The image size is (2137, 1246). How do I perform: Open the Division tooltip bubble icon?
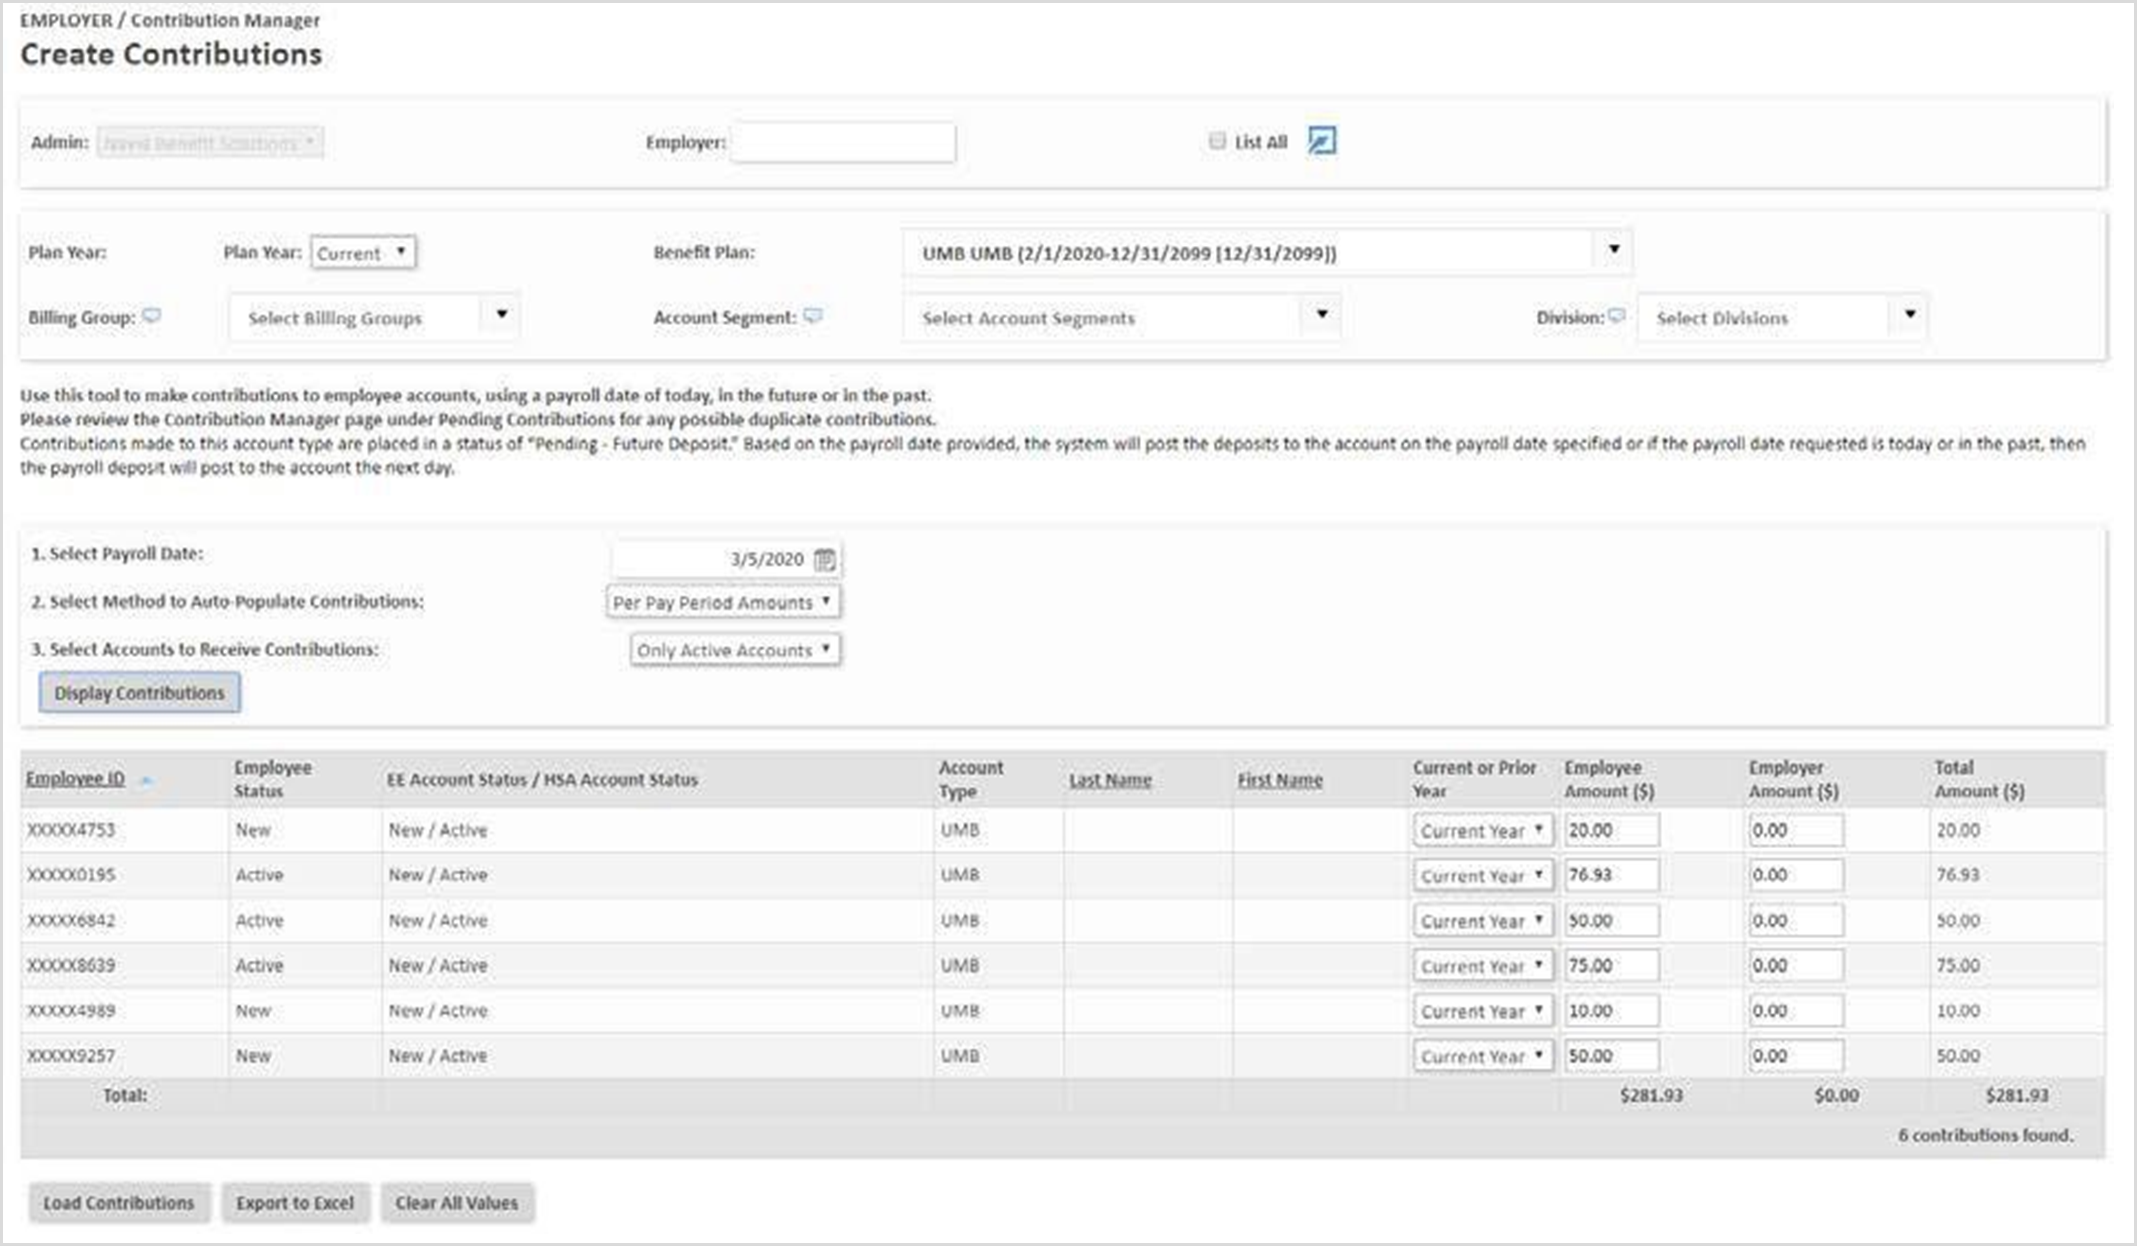[1617, 317]
